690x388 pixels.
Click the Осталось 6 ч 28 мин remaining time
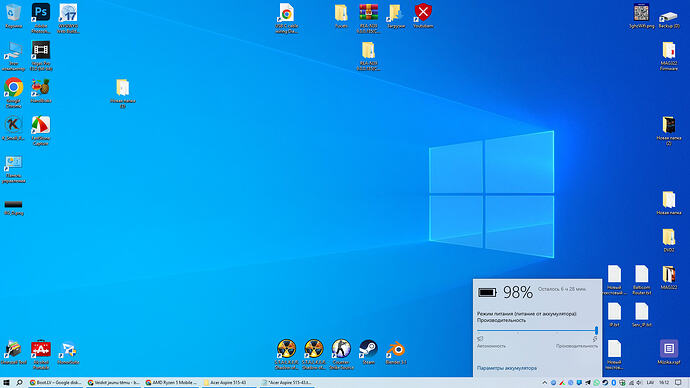[562, 289]
